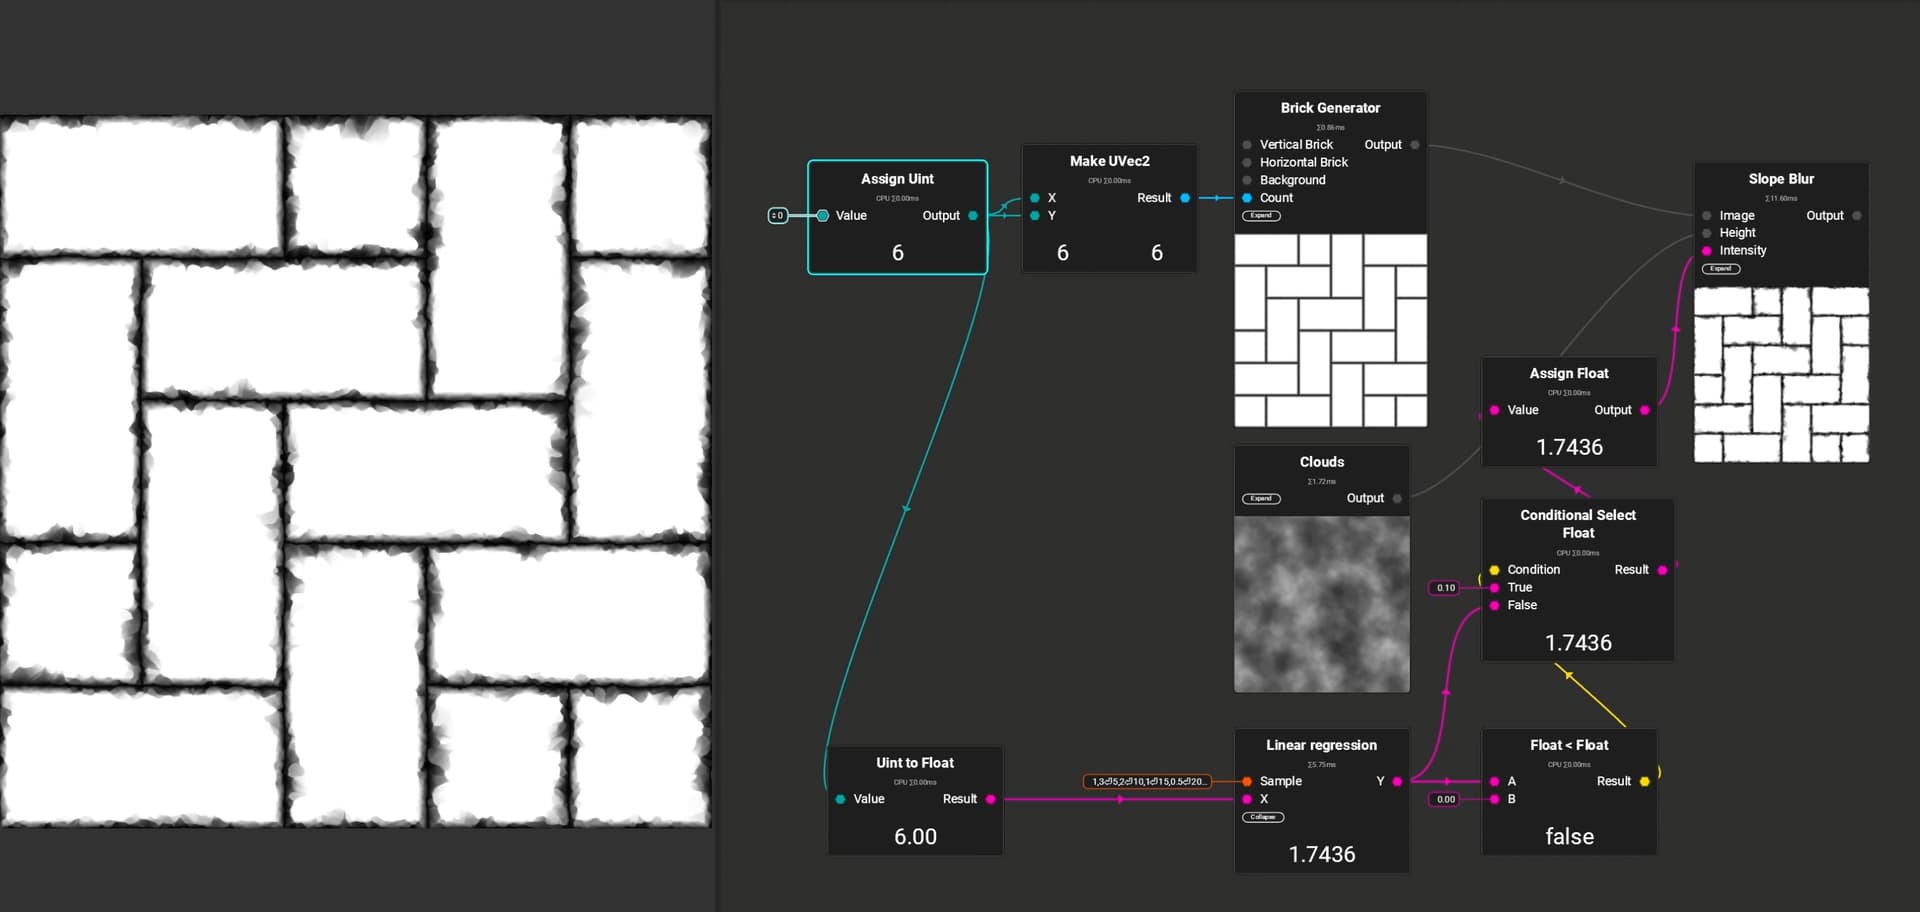The image size is (1920, 912).
Task: Click the Output socket on the Clouds node
Action: [x=1397, y=498]
